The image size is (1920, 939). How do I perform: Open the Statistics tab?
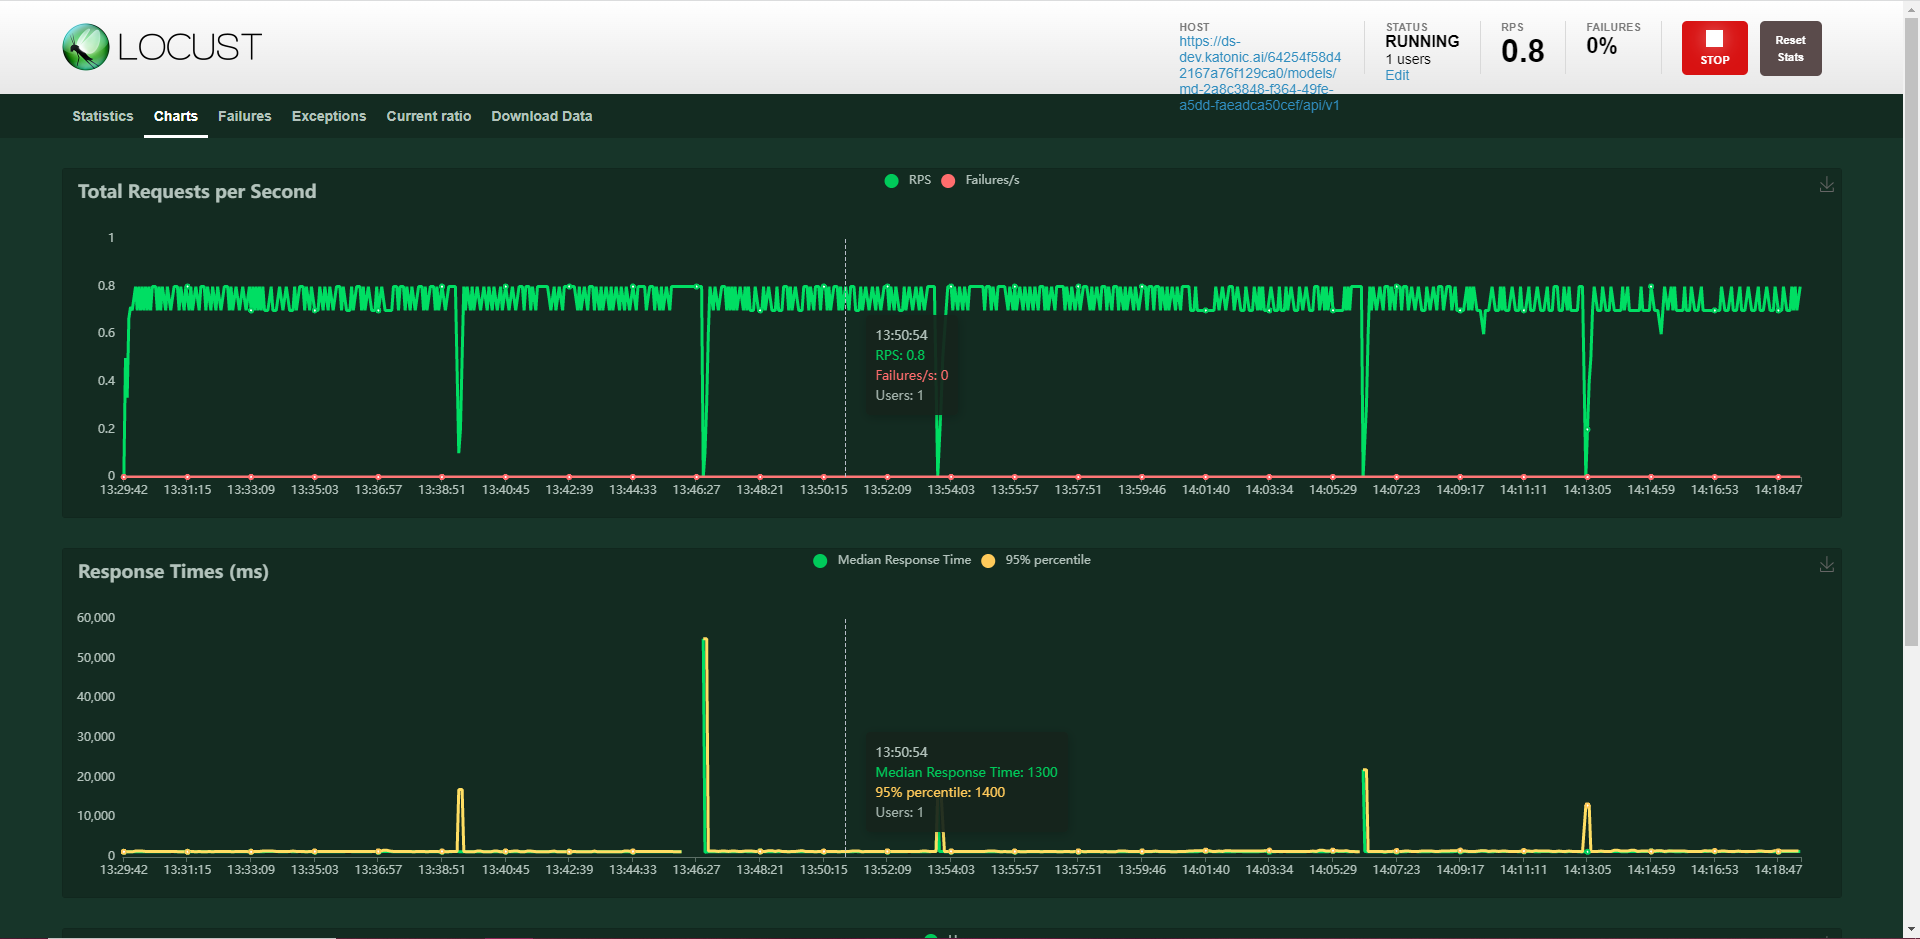click(103, 116)
